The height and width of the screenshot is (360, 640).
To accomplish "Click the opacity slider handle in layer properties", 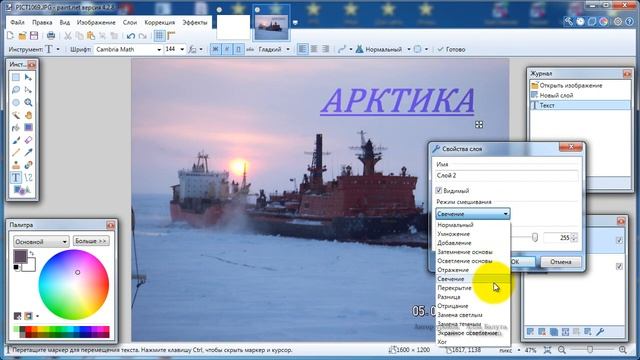I will click(x=535, y=237).
